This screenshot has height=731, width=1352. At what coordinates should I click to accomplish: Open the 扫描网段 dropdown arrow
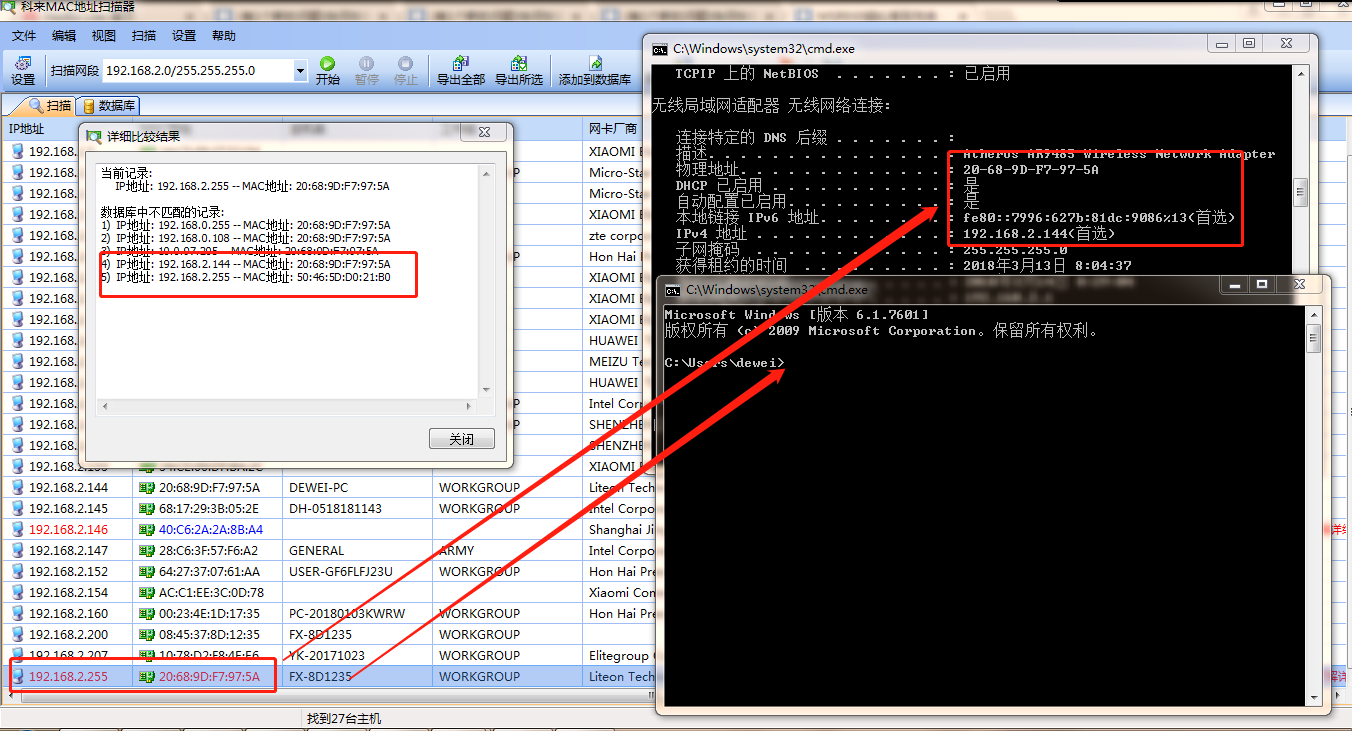point(300,71)
